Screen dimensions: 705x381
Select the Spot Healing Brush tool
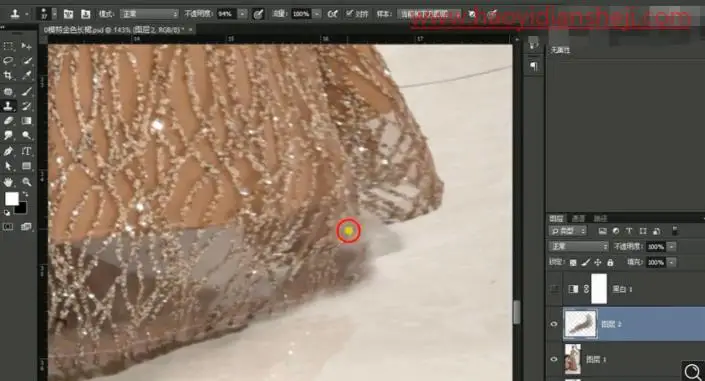(8, 92)
